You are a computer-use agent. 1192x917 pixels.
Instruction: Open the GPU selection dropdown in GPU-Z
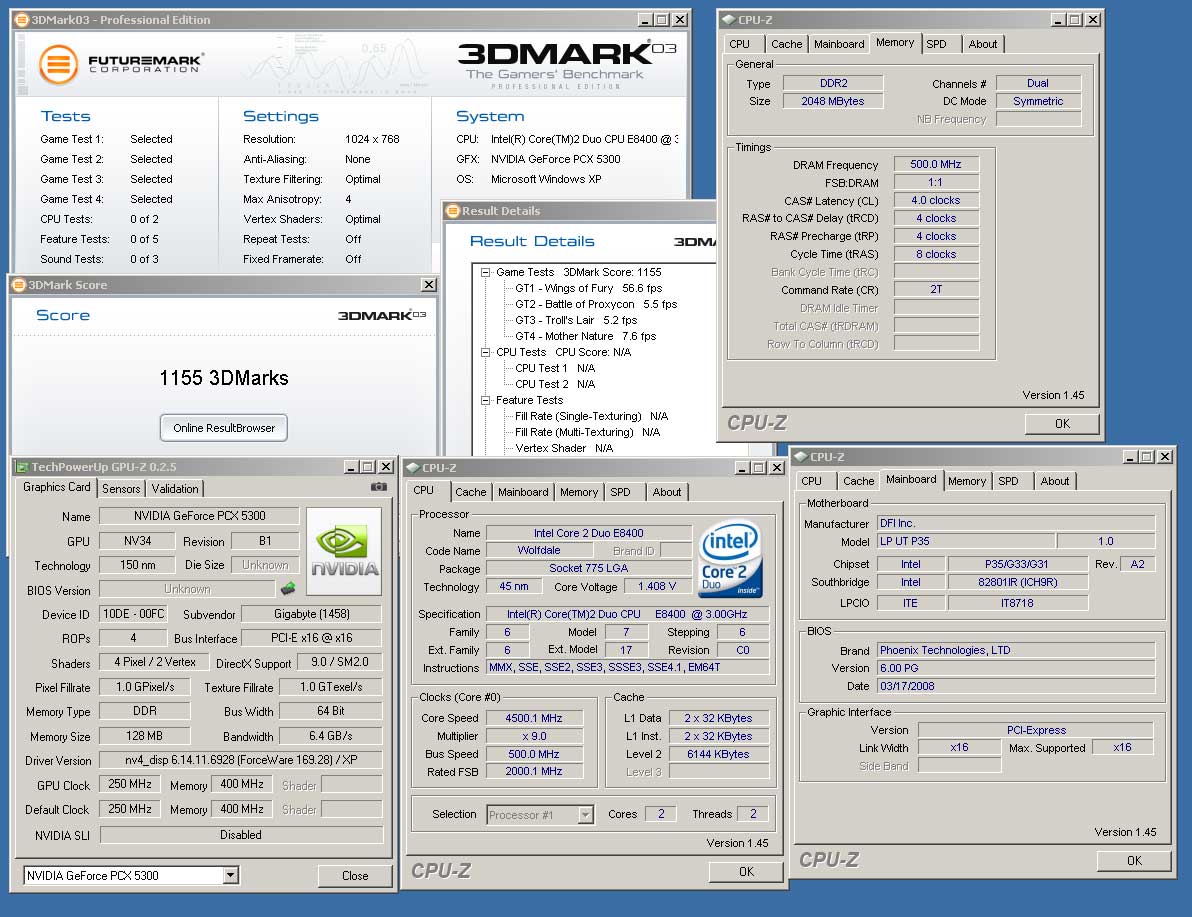point(230,876)
